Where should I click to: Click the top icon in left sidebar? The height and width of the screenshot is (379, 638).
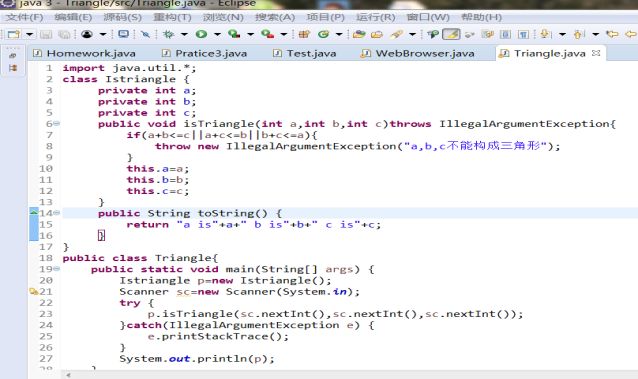click(x=13, y=56)
